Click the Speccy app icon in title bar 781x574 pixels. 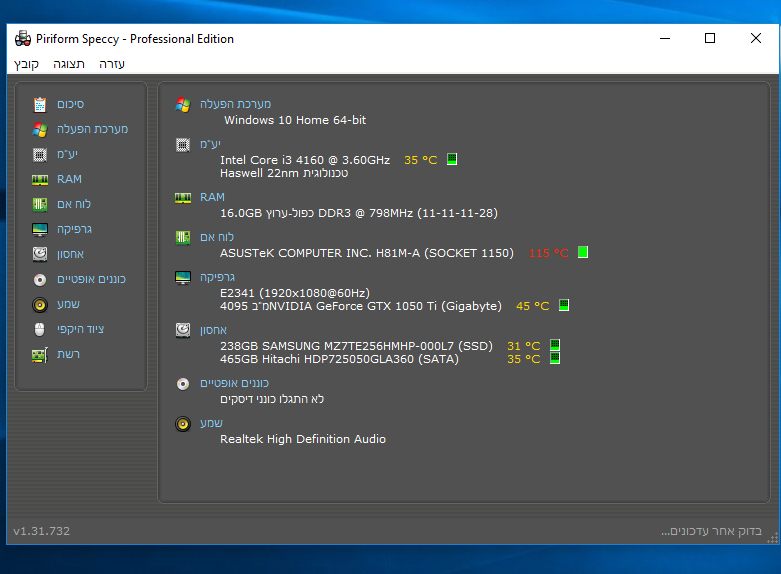23,38
